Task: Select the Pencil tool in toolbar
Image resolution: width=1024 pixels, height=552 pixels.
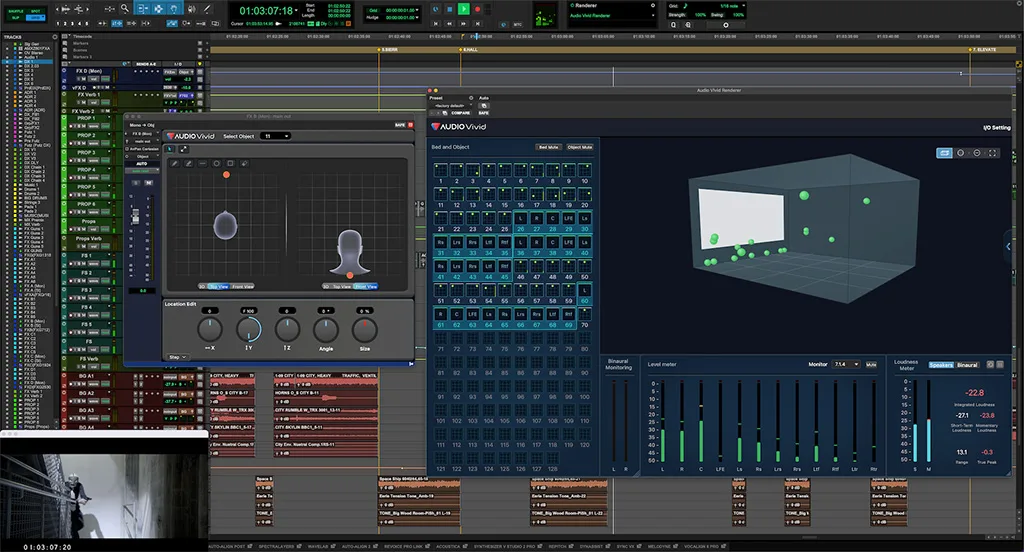Action: tap(207, 8)
